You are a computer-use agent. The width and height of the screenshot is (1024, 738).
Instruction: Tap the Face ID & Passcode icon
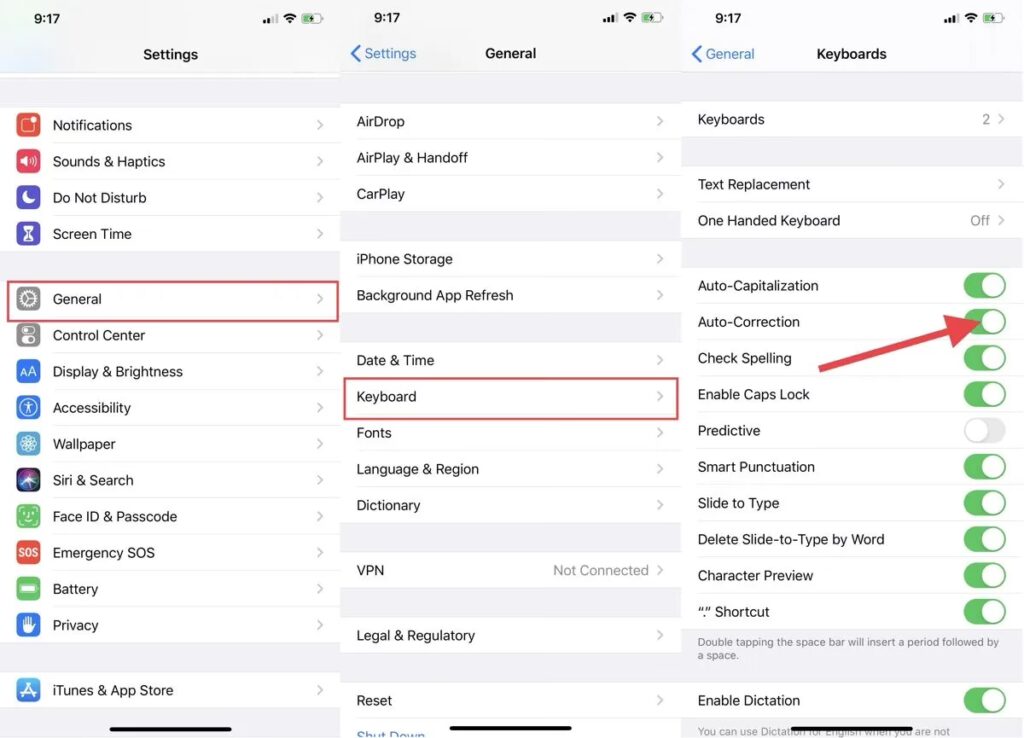coord(28,516)
